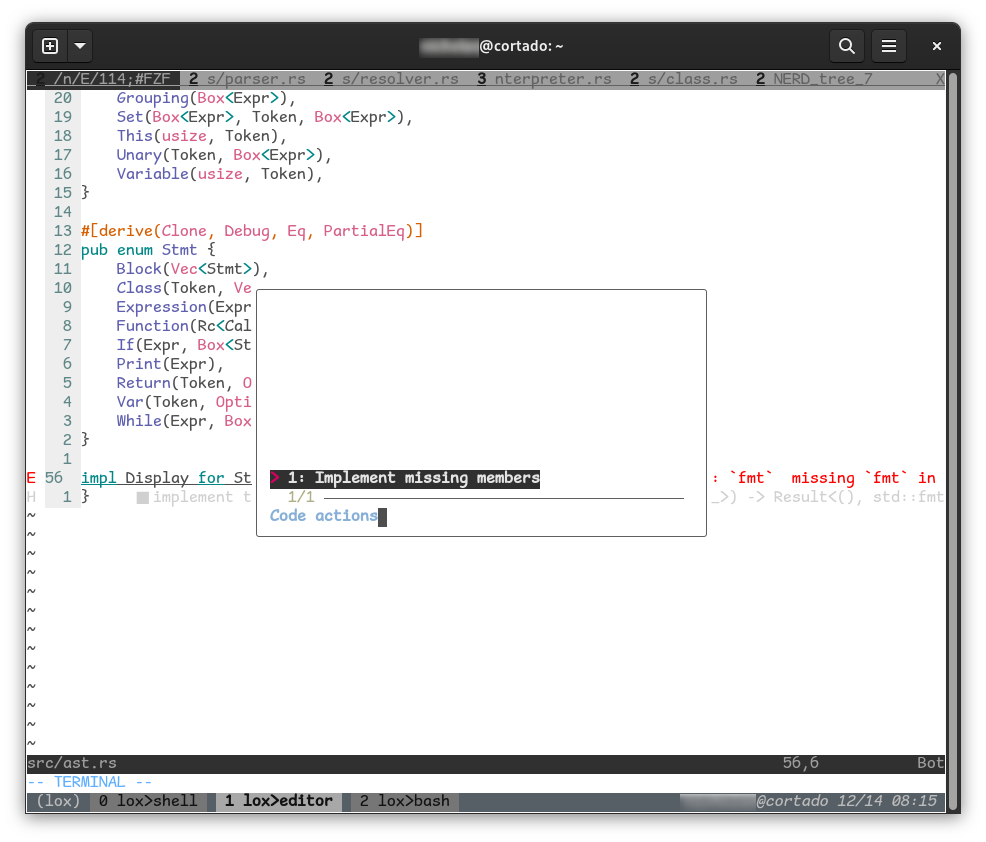Switch to the s/resolver.rs vim tab
This screenshot has height=842, width=986.
[391, 79]
